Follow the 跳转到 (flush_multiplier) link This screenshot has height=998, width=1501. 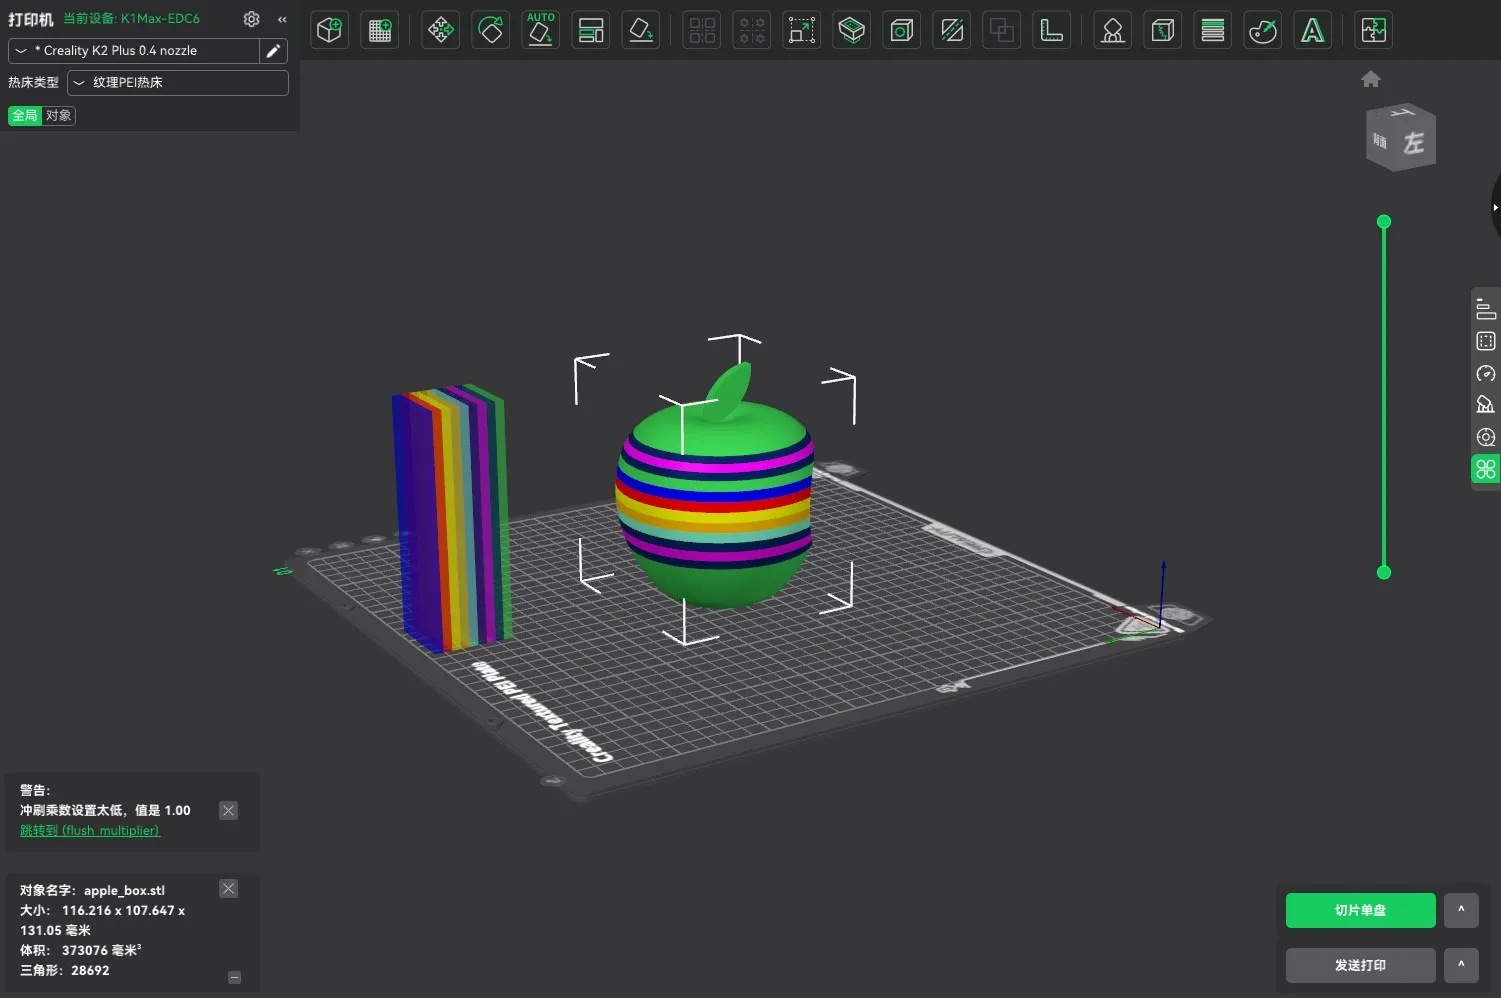pos(90,831)
